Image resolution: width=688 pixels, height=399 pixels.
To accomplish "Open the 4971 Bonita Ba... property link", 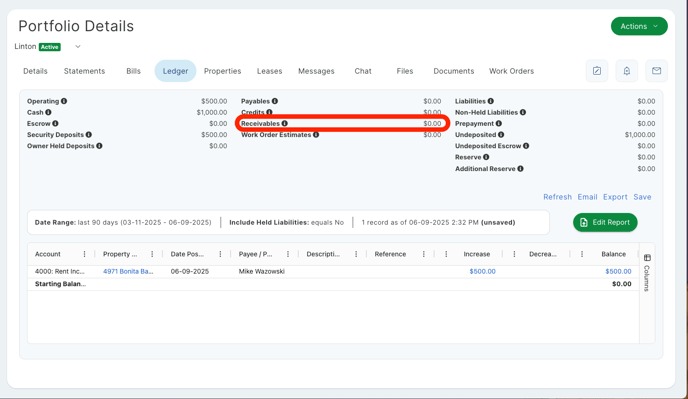I will [x=128, y=271].
